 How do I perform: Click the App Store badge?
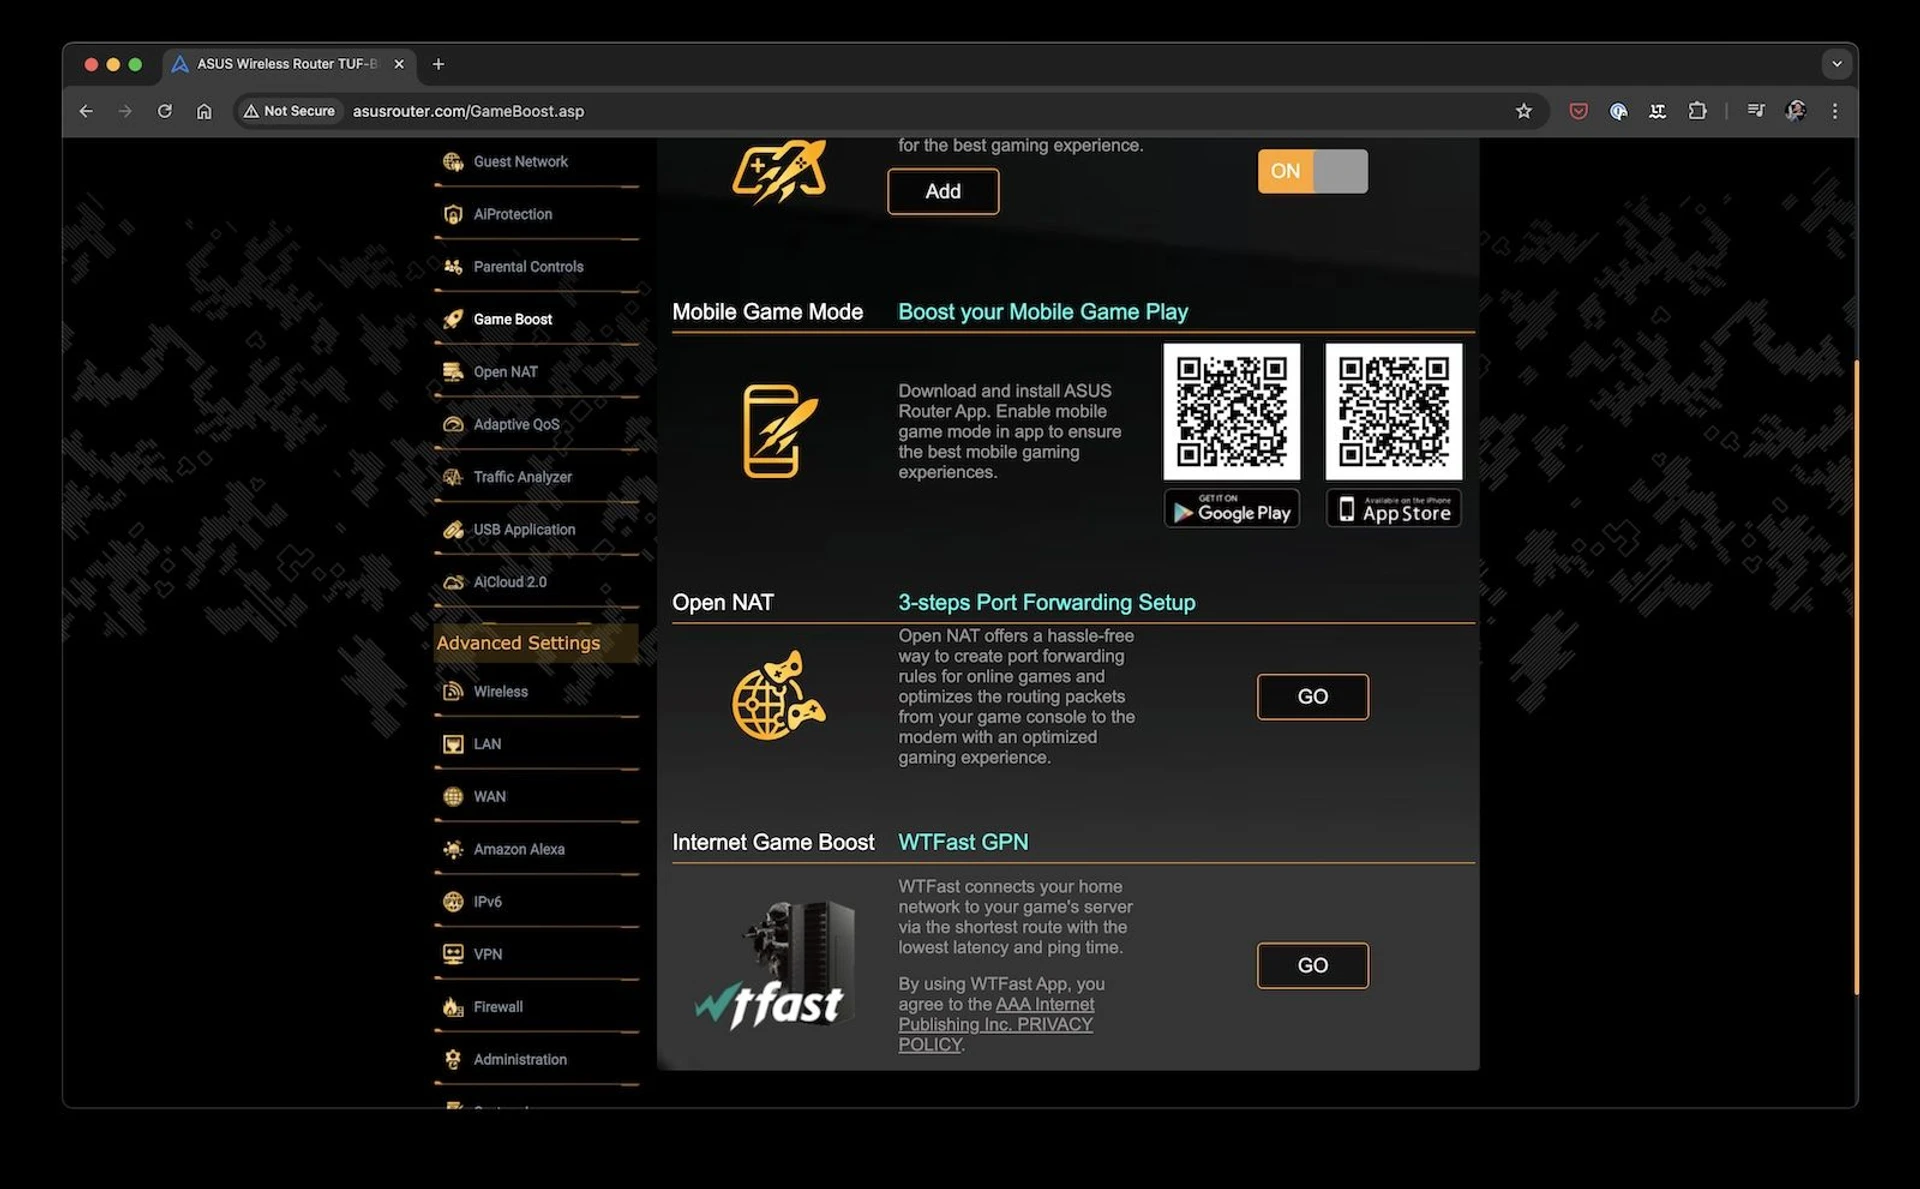tap(1393, 509)
